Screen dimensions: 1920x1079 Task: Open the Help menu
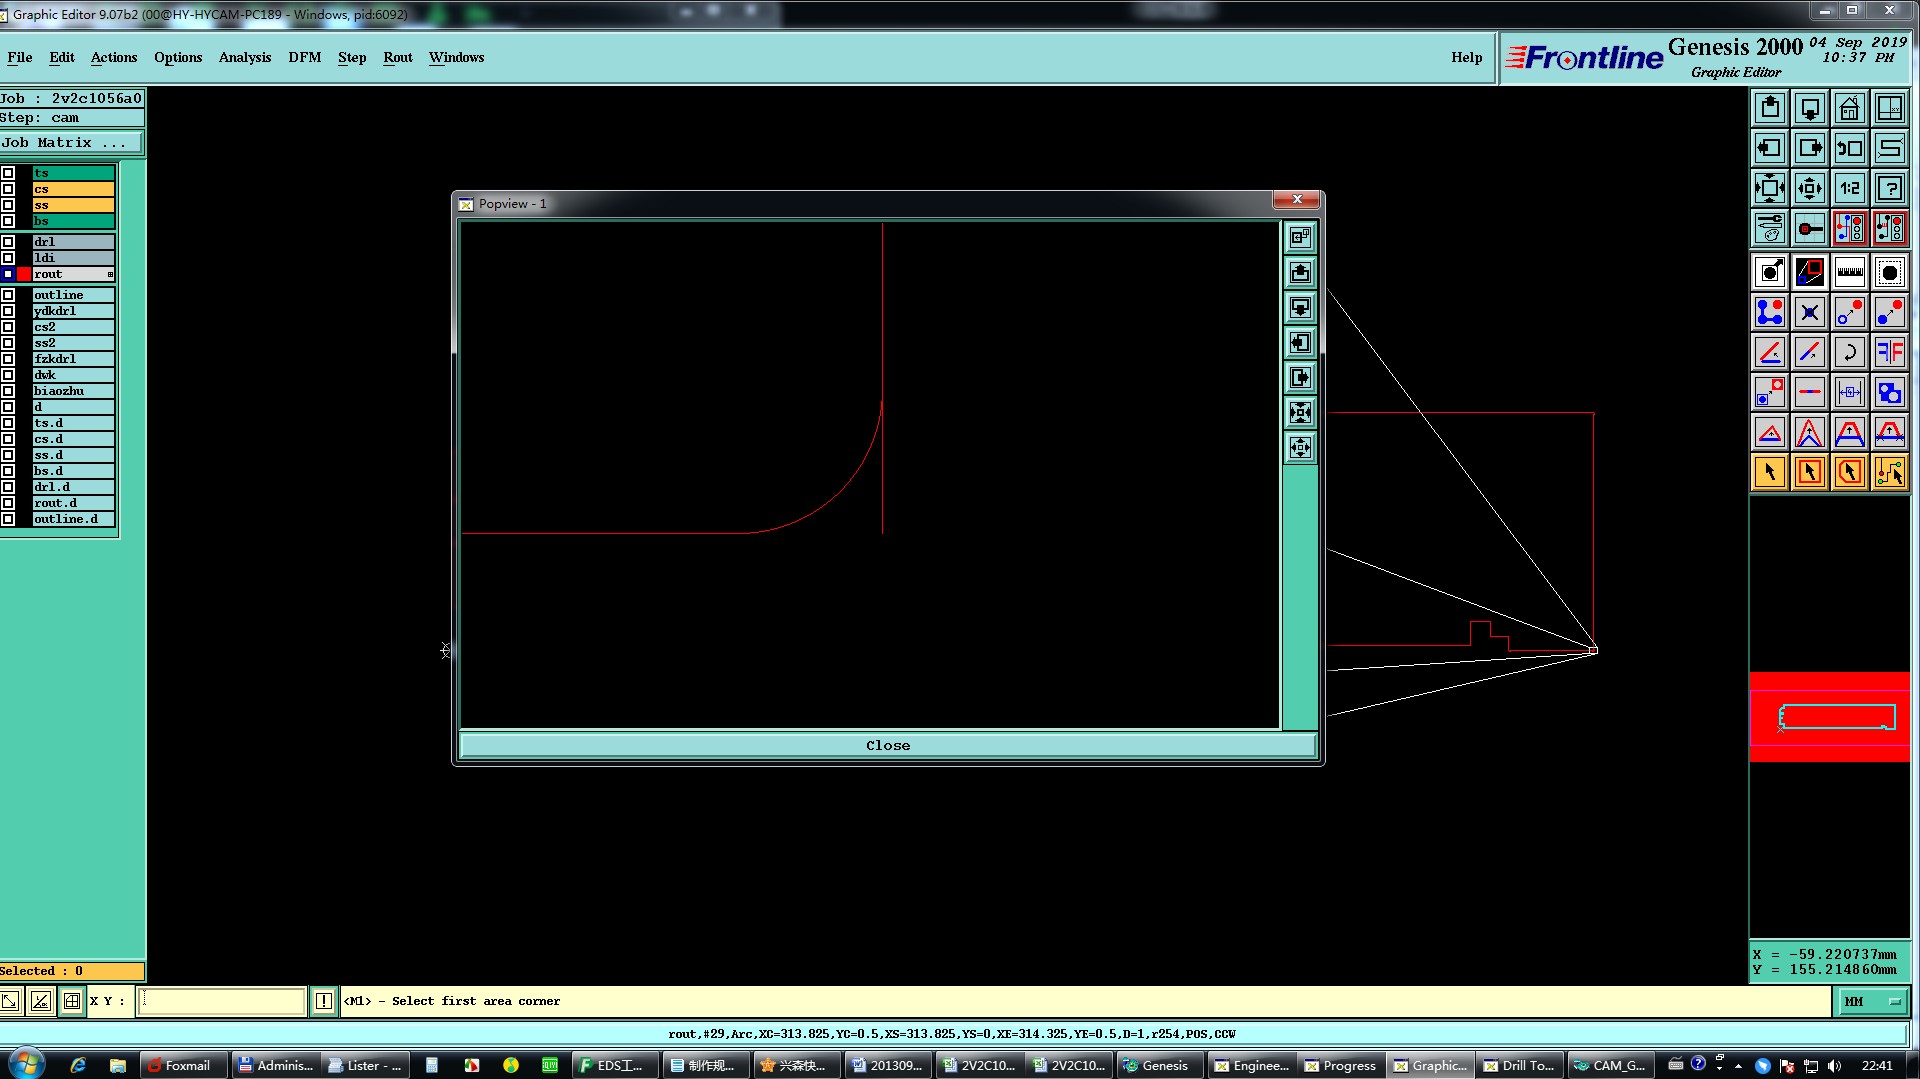1467,57
